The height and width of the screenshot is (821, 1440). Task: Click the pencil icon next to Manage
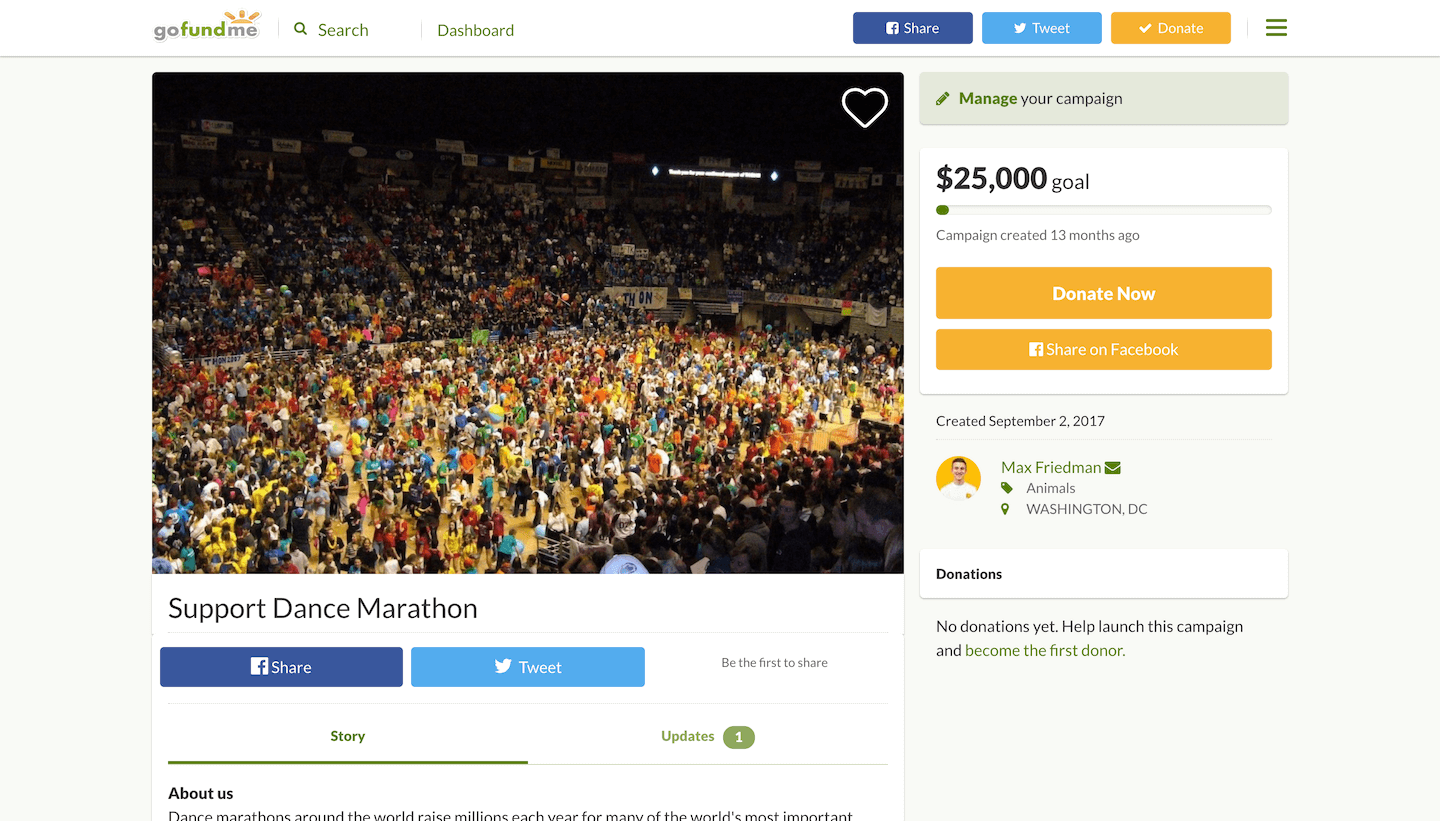(941, 98)
